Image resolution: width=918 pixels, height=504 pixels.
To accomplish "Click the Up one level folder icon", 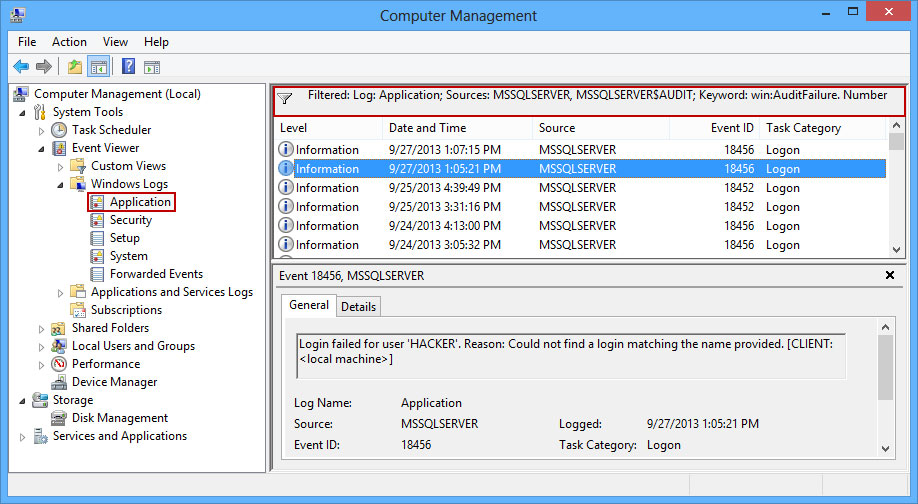I will click(x=74, y=67).
